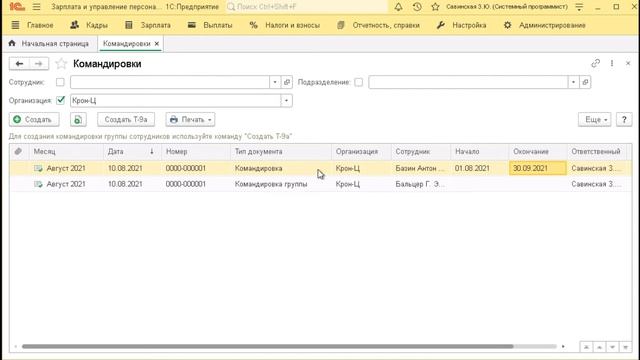Click into the Подразделение input field

click(x=468, y=82)
